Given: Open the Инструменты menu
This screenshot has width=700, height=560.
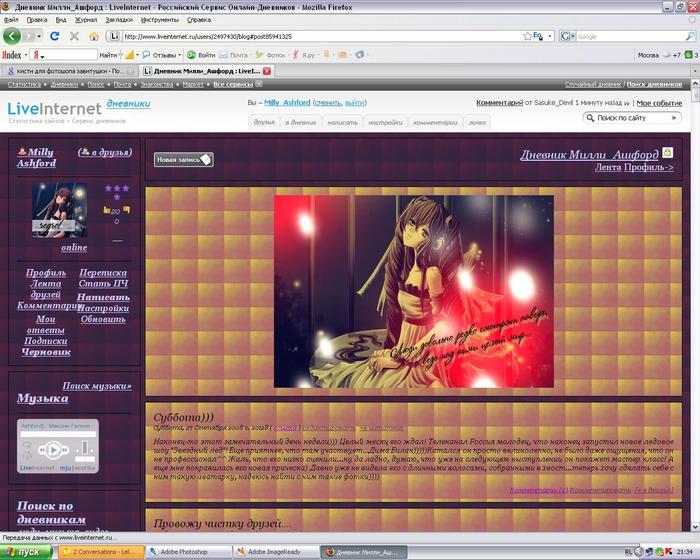Looking at the screenshot, I should tap(160, 20).
